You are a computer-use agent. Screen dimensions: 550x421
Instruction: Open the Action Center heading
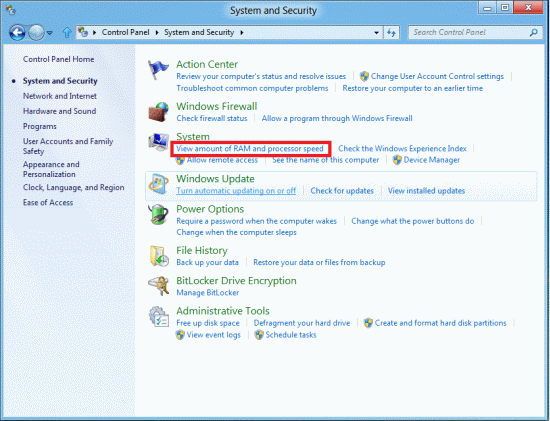(x=207, y=65)
